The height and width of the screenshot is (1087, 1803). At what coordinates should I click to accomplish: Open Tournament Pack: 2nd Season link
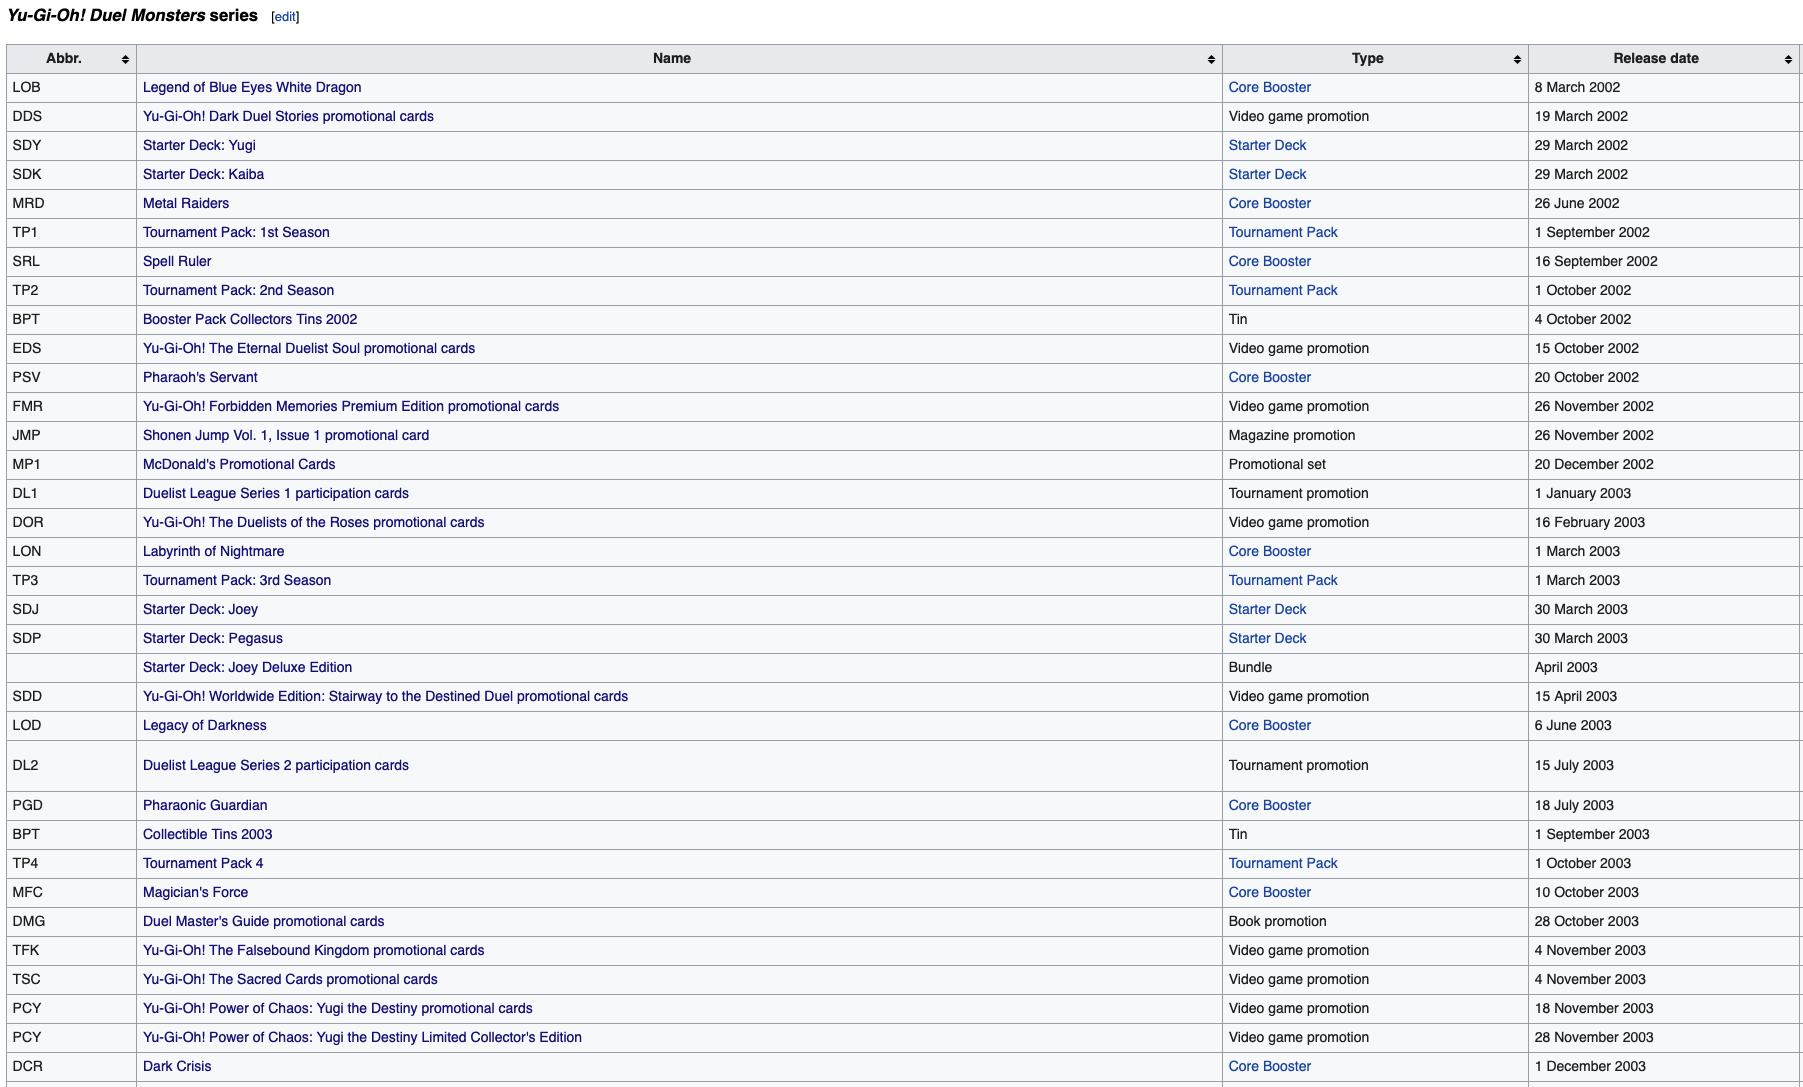[x=238, y=291]
